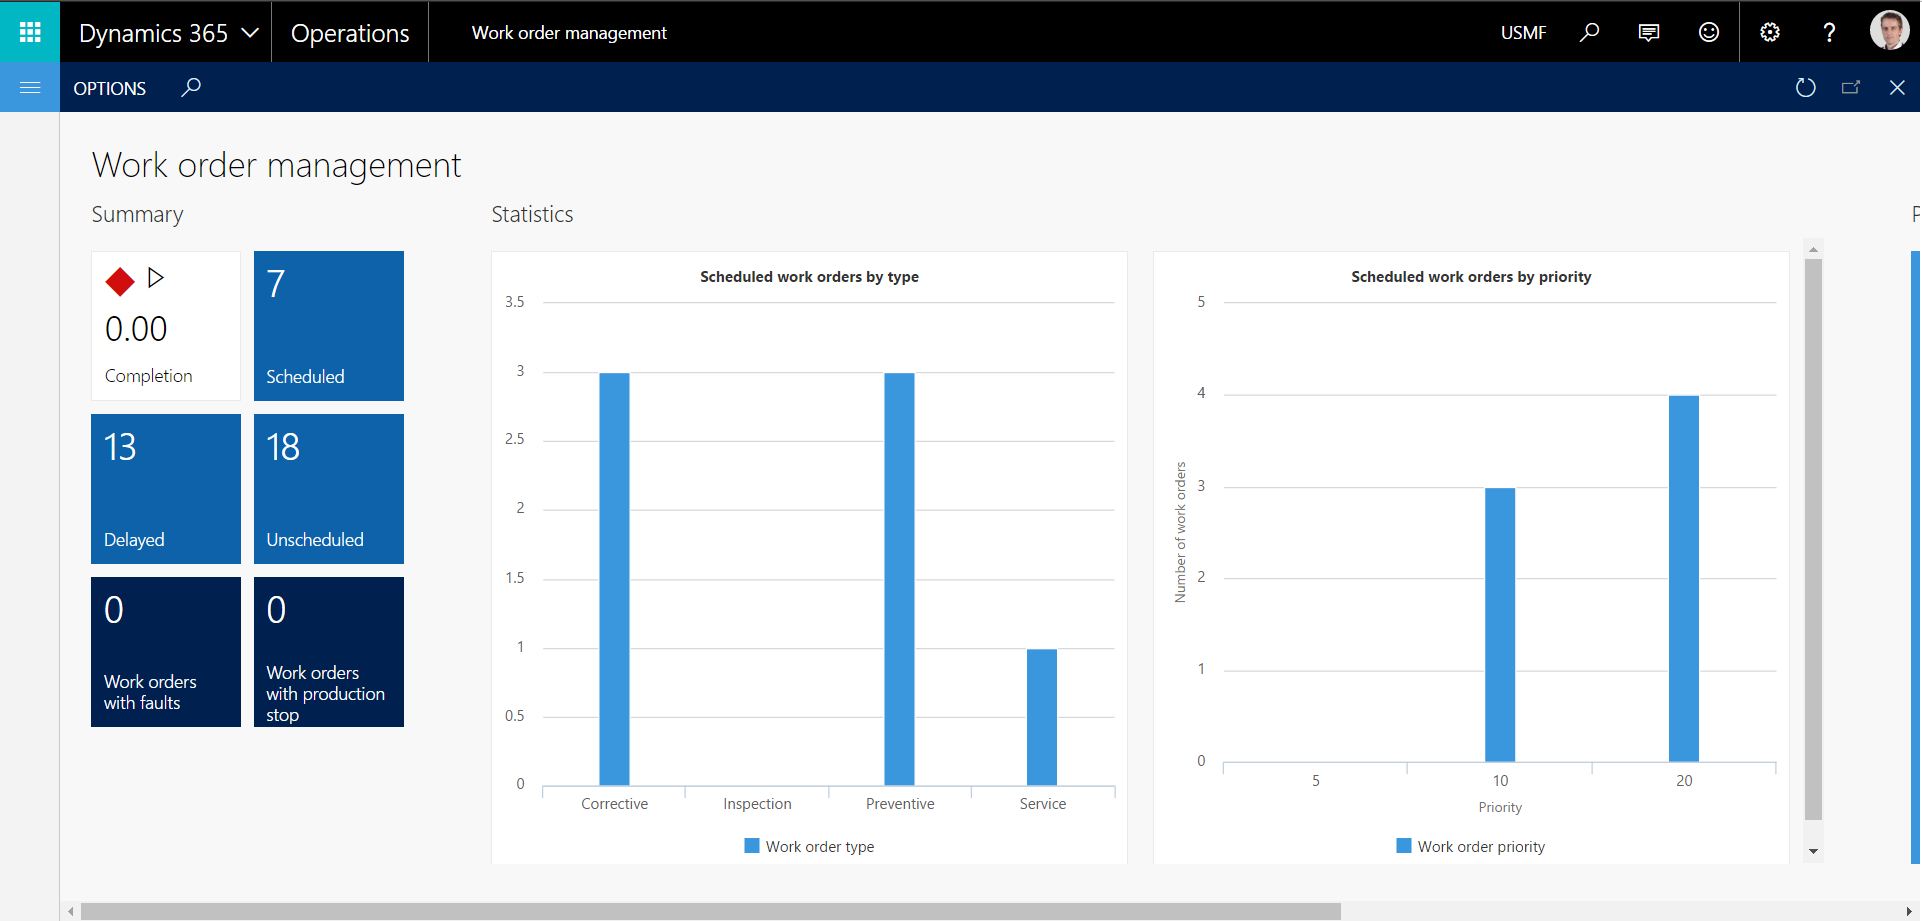Refresh the workspace using the refresh icon
Screen dimensions: 1922x921
[x=1806, y=87]
